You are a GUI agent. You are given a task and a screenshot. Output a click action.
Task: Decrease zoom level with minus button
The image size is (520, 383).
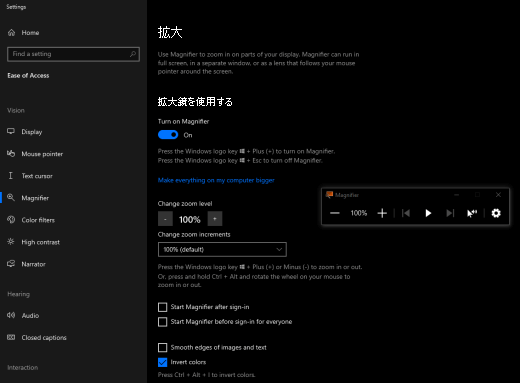coord(165,219)
